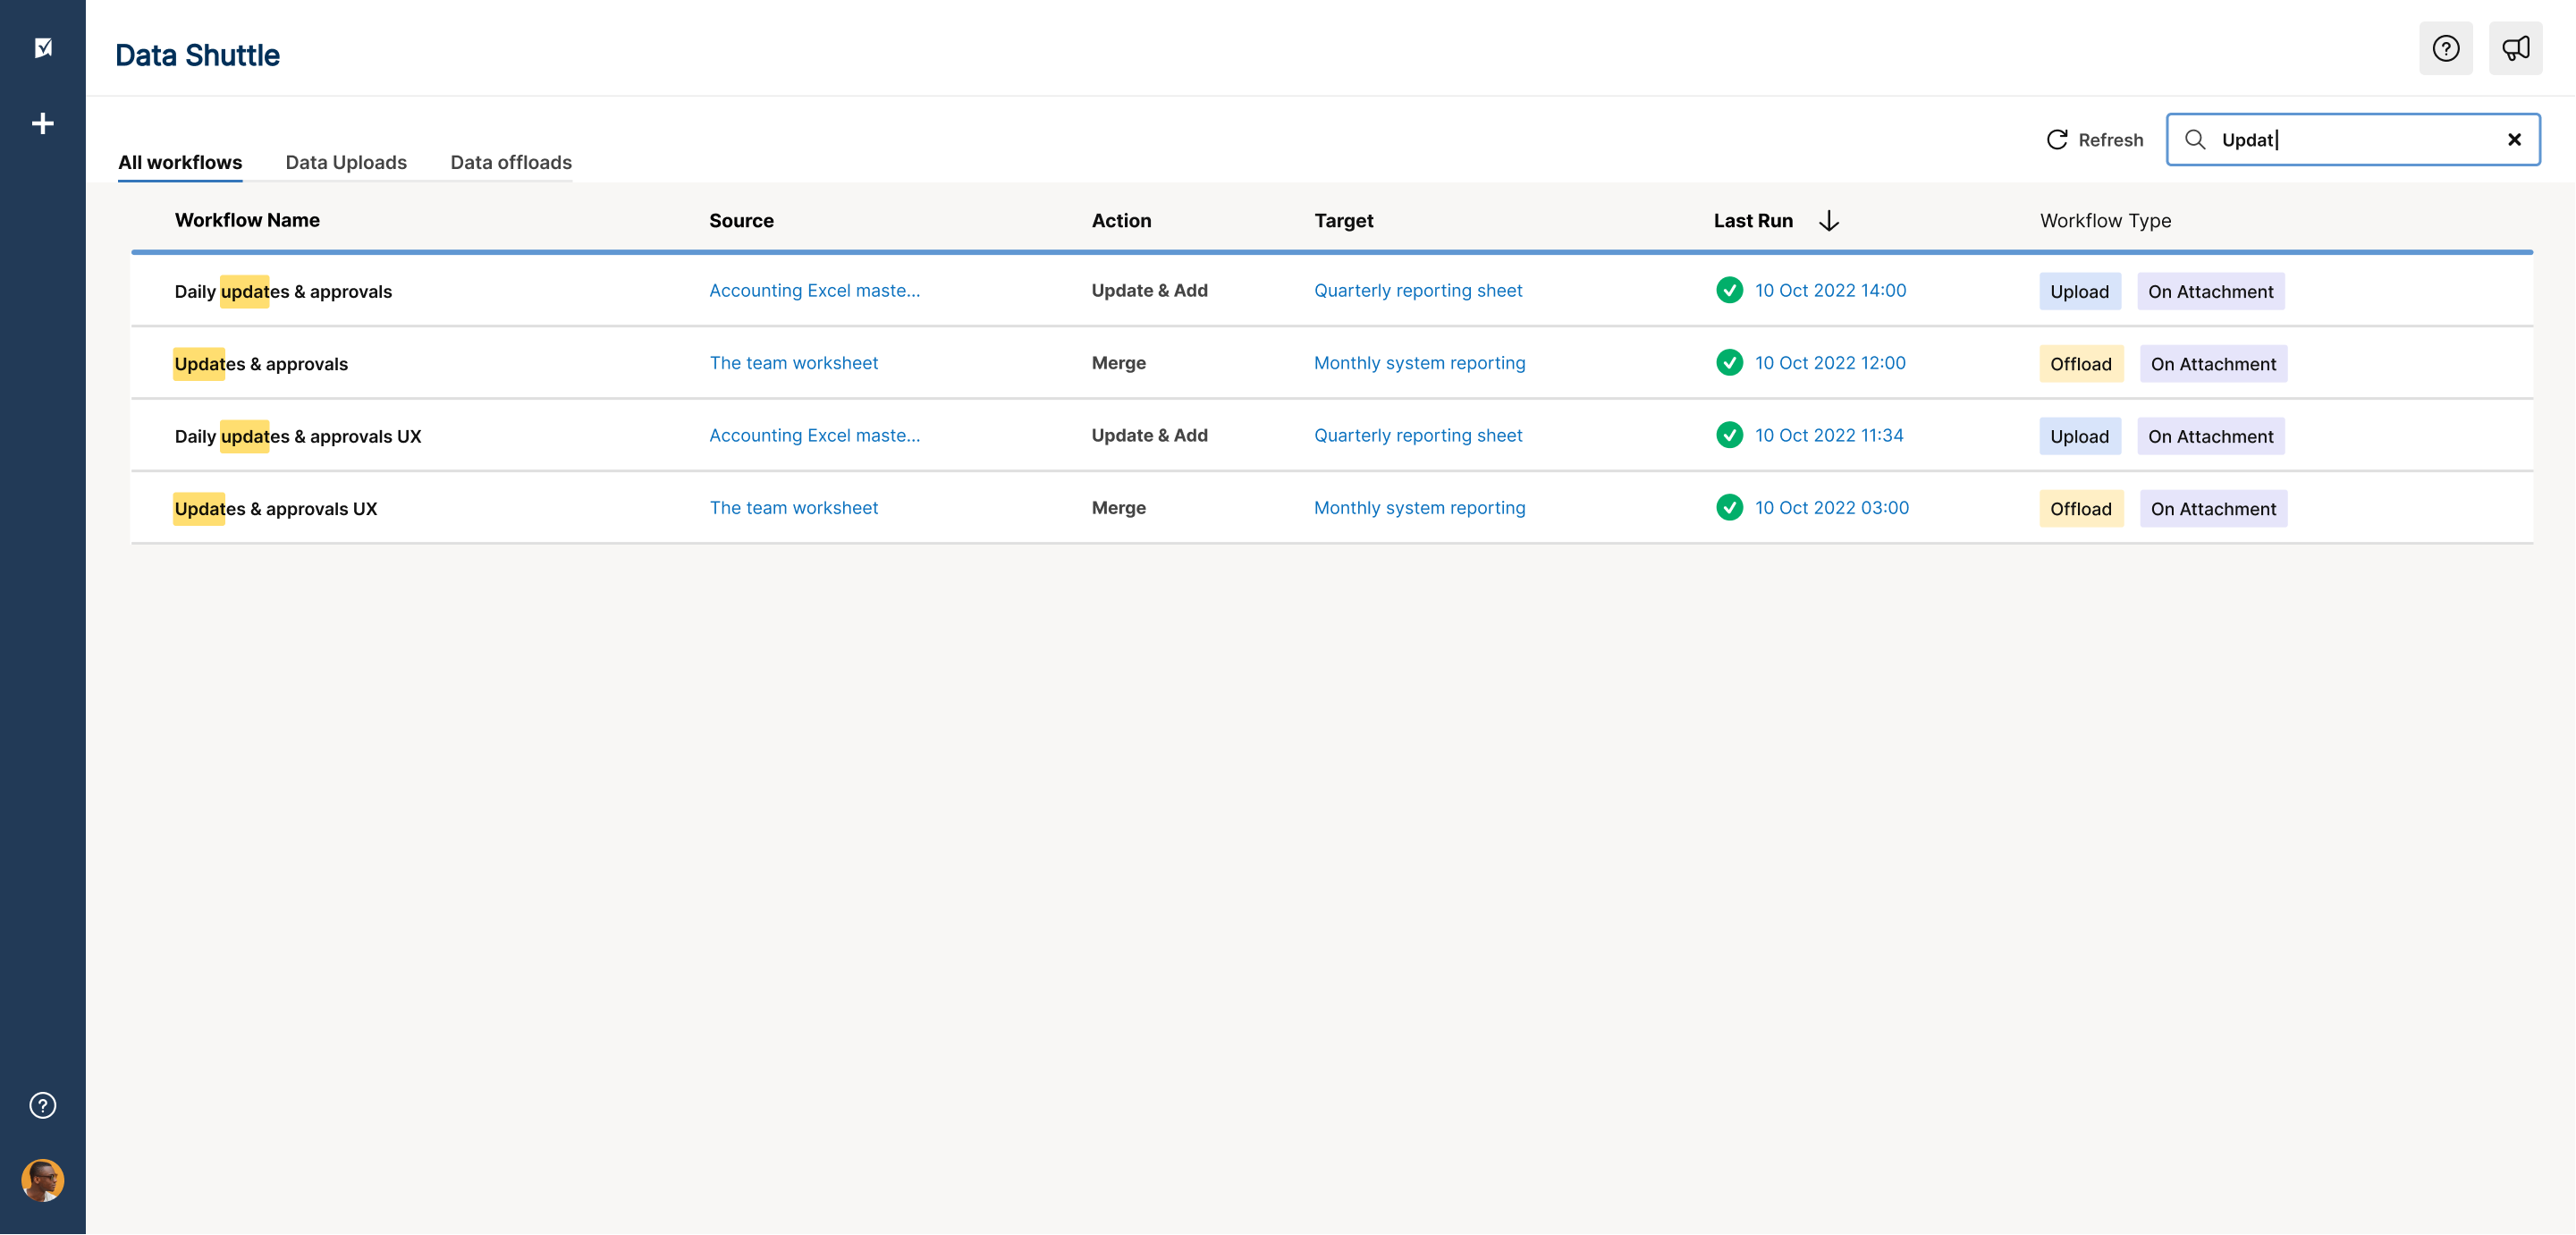Switch to Data offloads tab
The width and height of the screenshot is (2576, 1235).
pyautogui.click(x=510, y=162)
